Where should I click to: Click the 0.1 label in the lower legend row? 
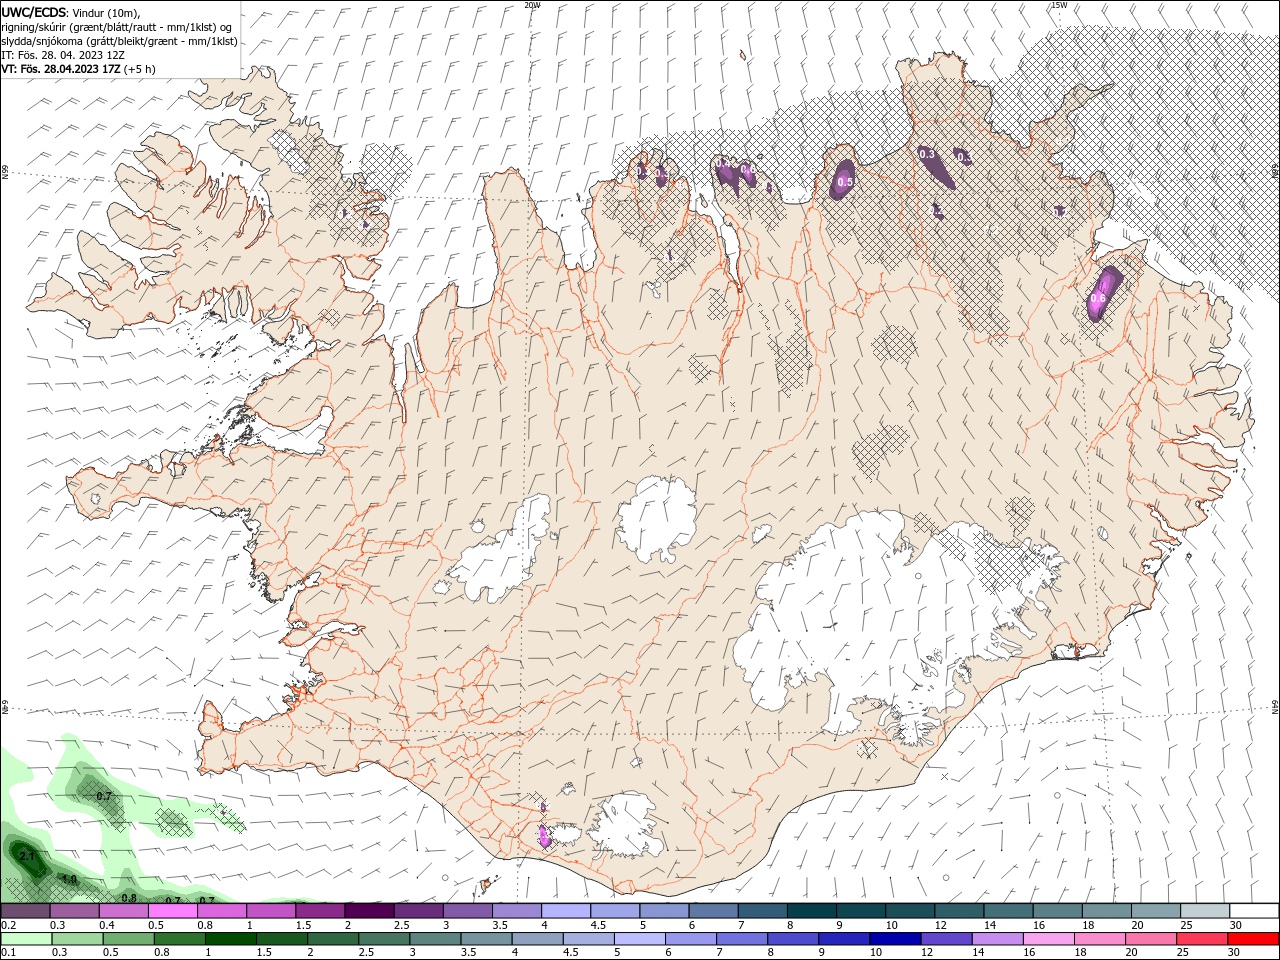pyautogui.click(x=8, y=953)
